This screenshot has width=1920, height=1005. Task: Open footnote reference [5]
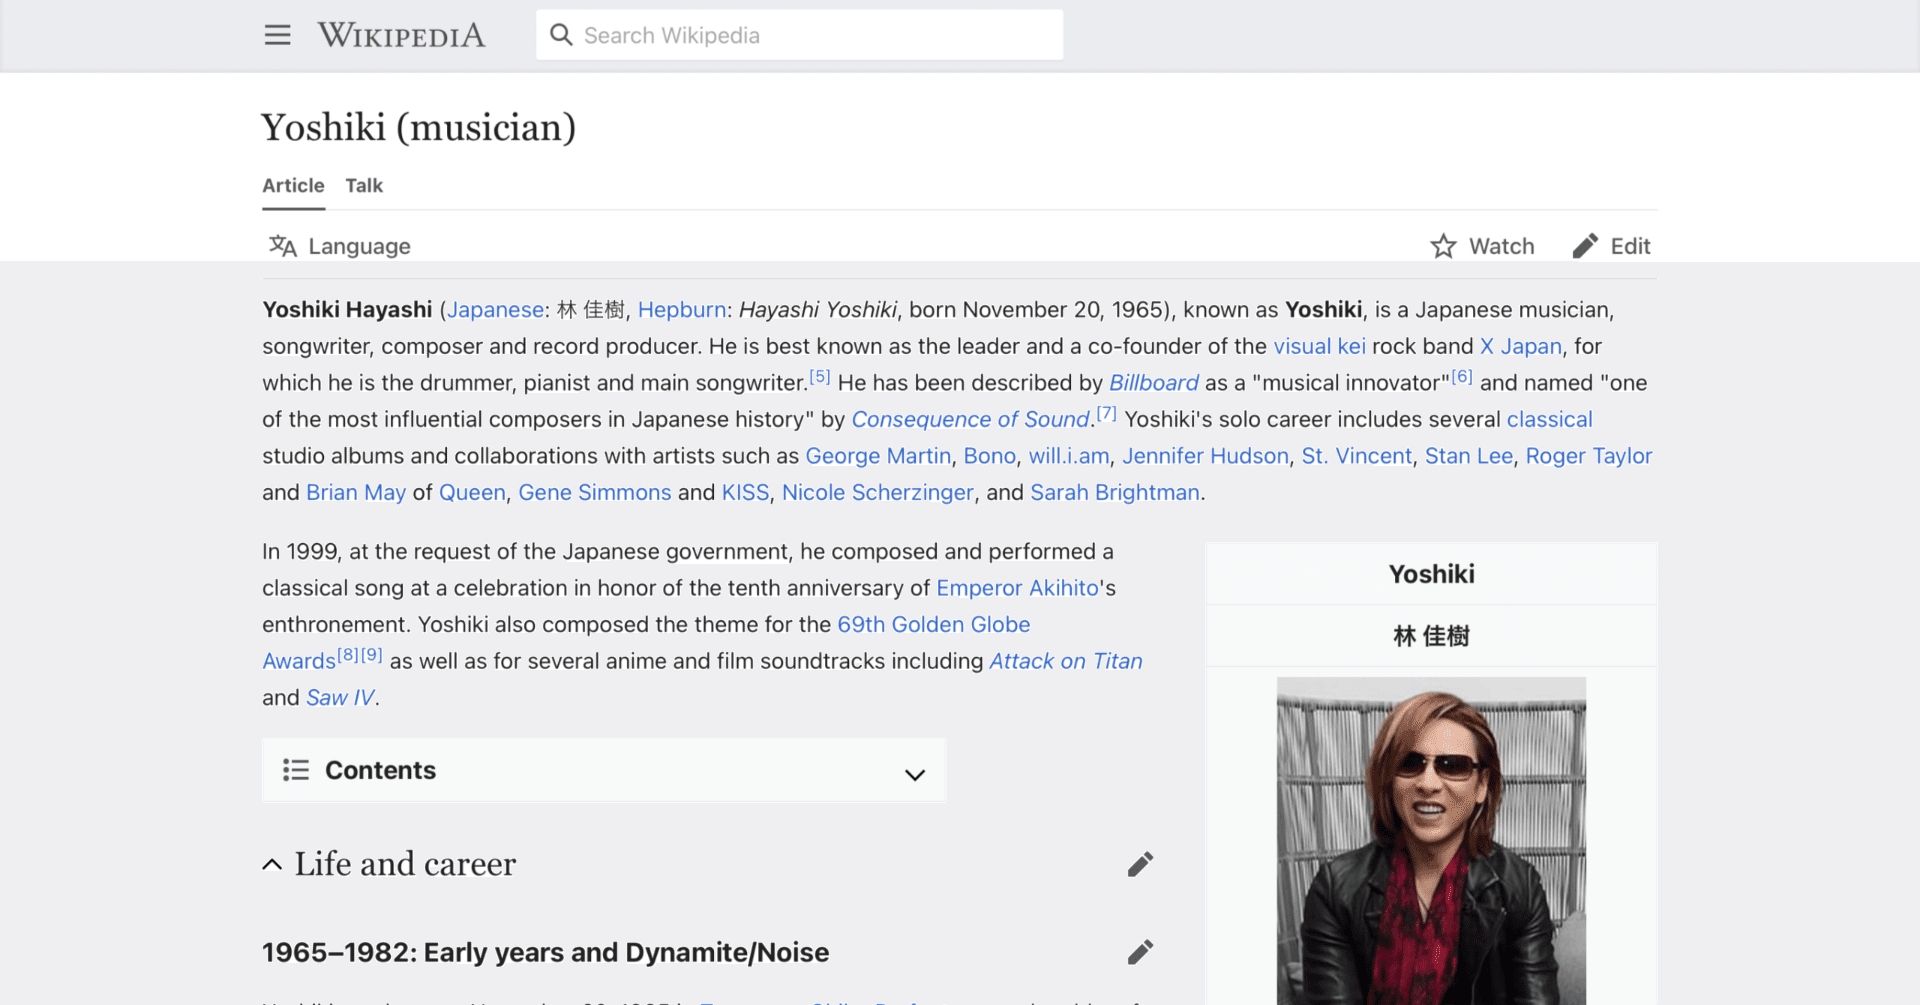pyautogui.click(x=821, y=376)
